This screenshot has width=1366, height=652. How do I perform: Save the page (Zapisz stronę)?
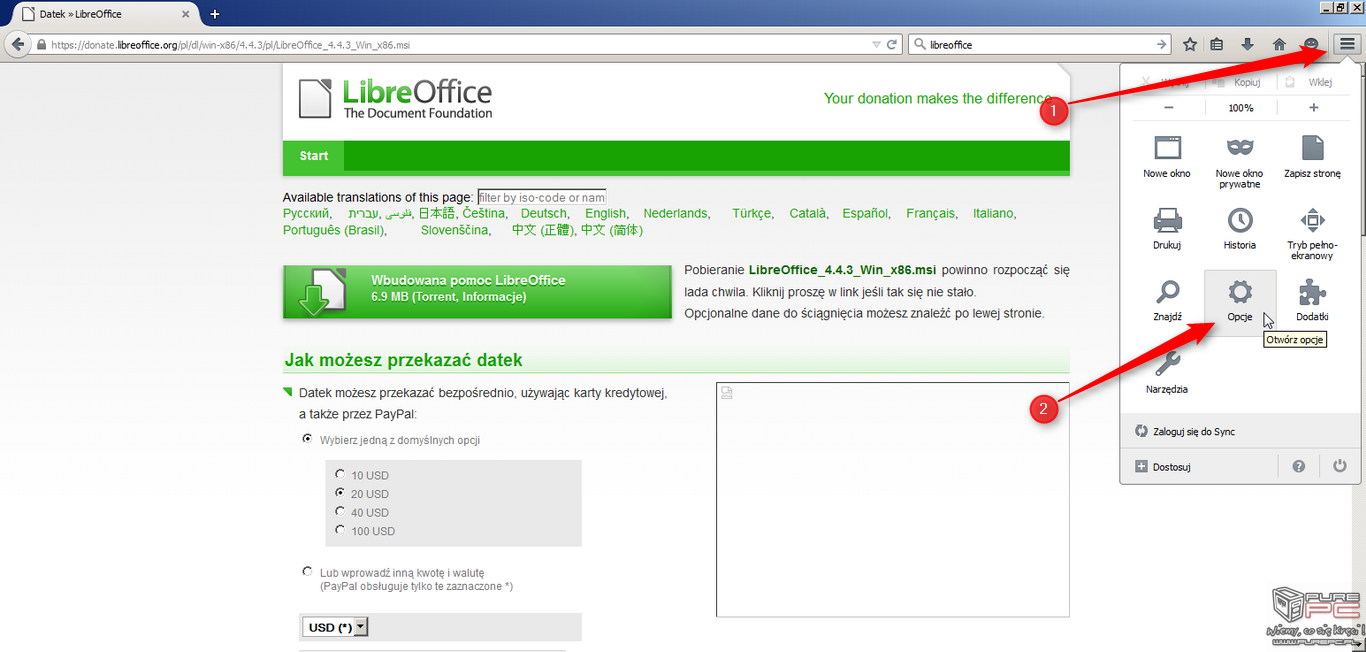tap(1312, 157)
